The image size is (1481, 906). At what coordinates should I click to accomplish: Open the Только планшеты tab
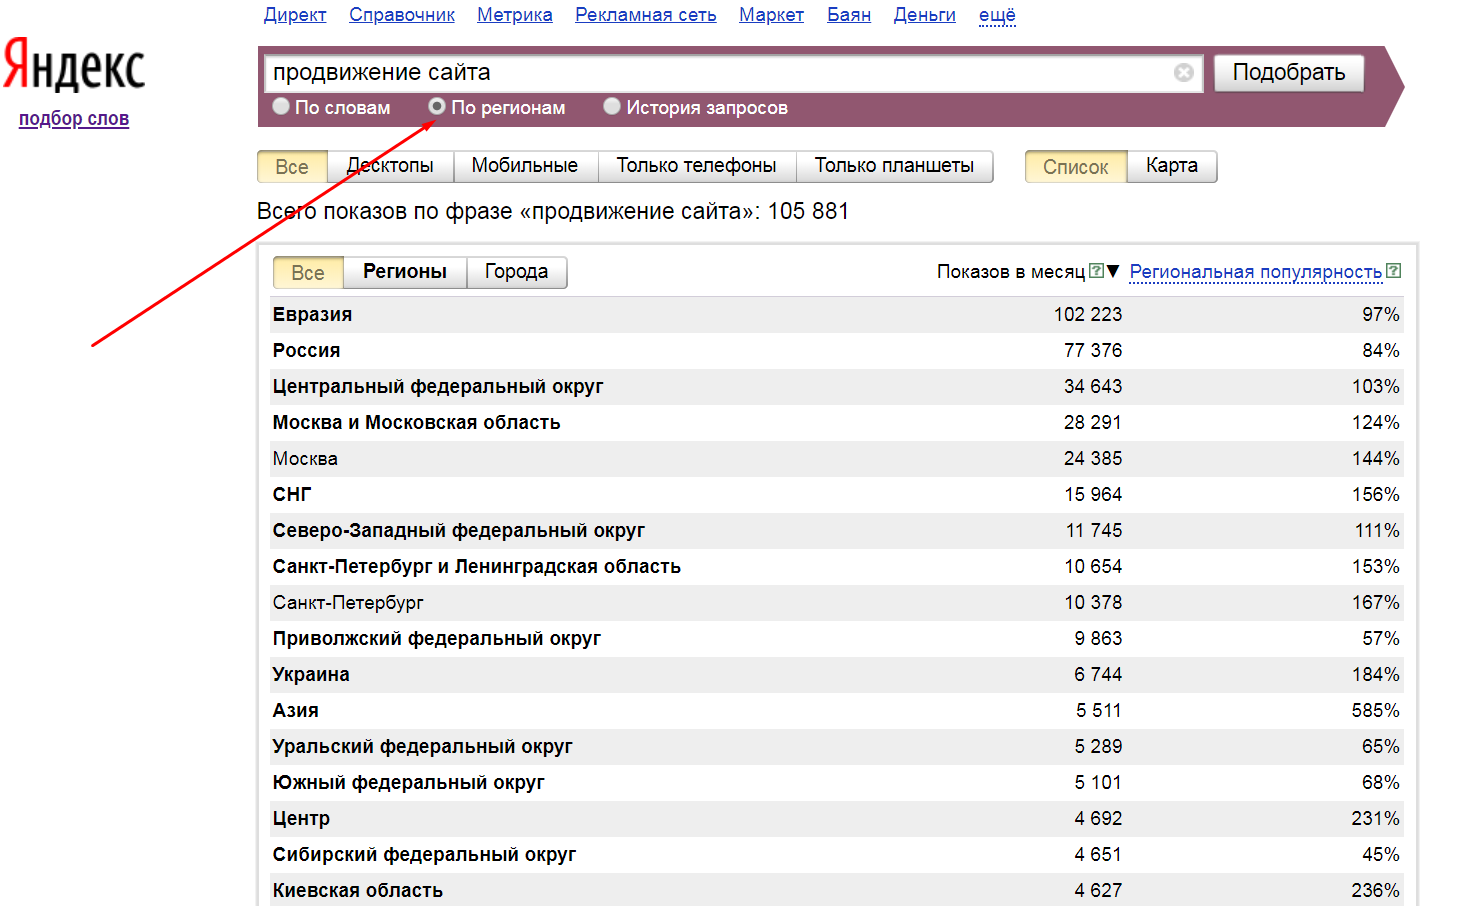click(x=893, y=166)
